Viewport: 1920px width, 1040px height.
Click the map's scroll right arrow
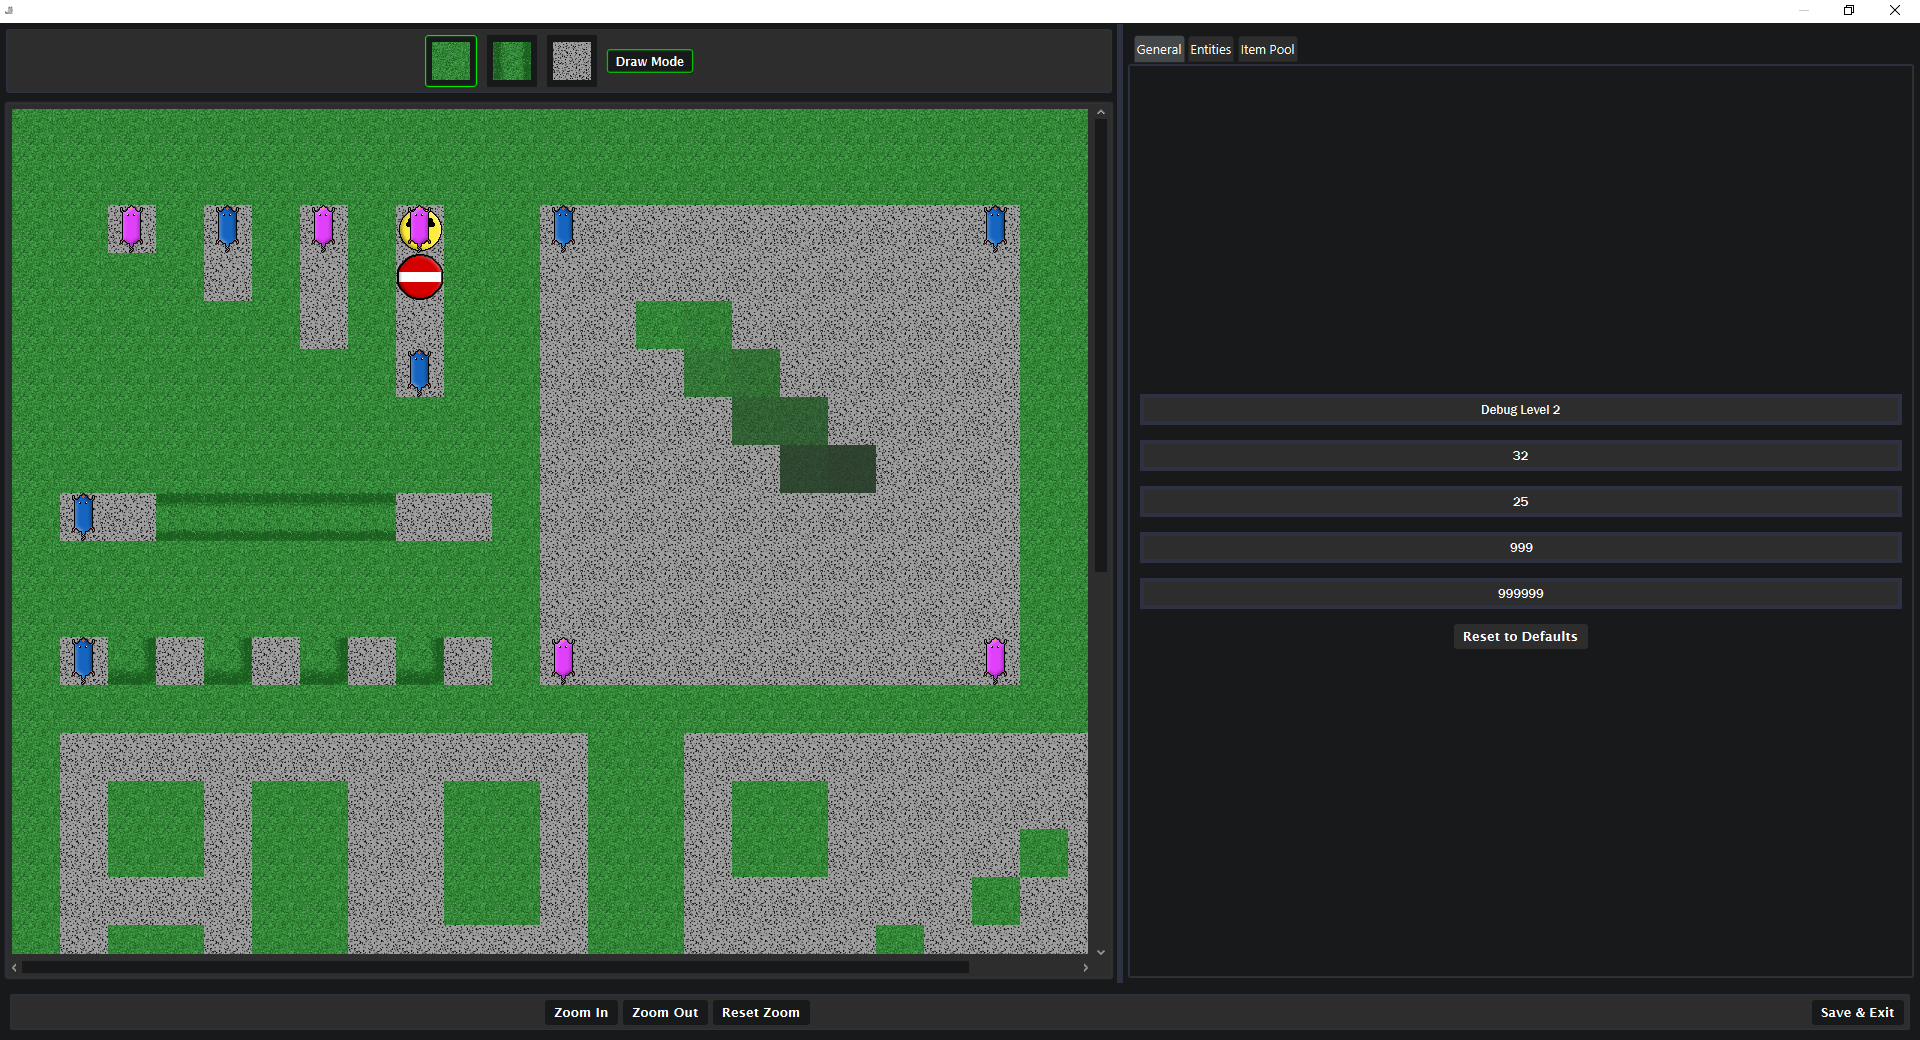[x=1086, y=967]
